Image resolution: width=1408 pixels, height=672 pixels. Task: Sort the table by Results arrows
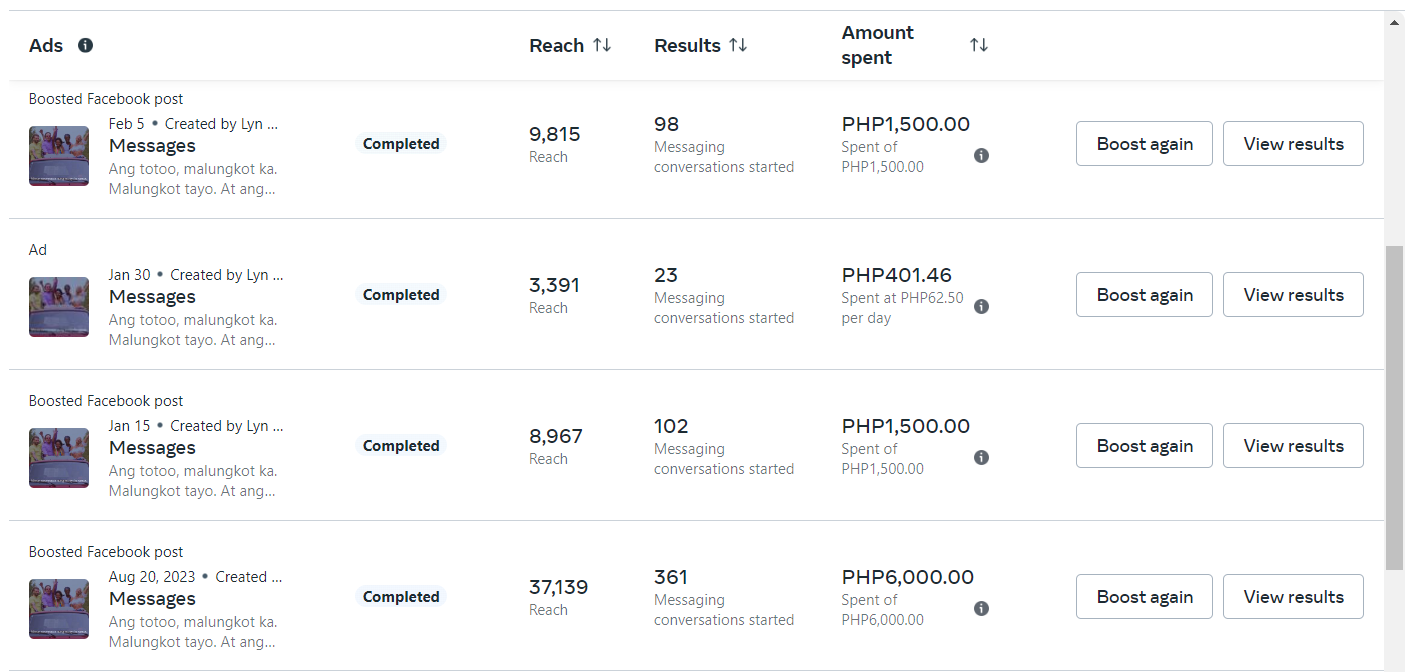[737, 45]
